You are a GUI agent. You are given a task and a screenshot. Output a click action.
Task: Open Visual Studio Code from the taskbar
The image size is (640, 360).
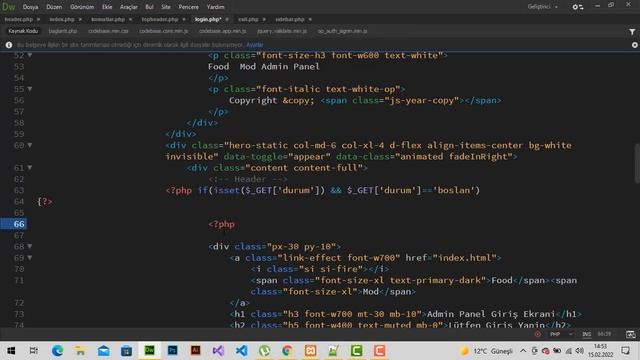click(241, 351)
